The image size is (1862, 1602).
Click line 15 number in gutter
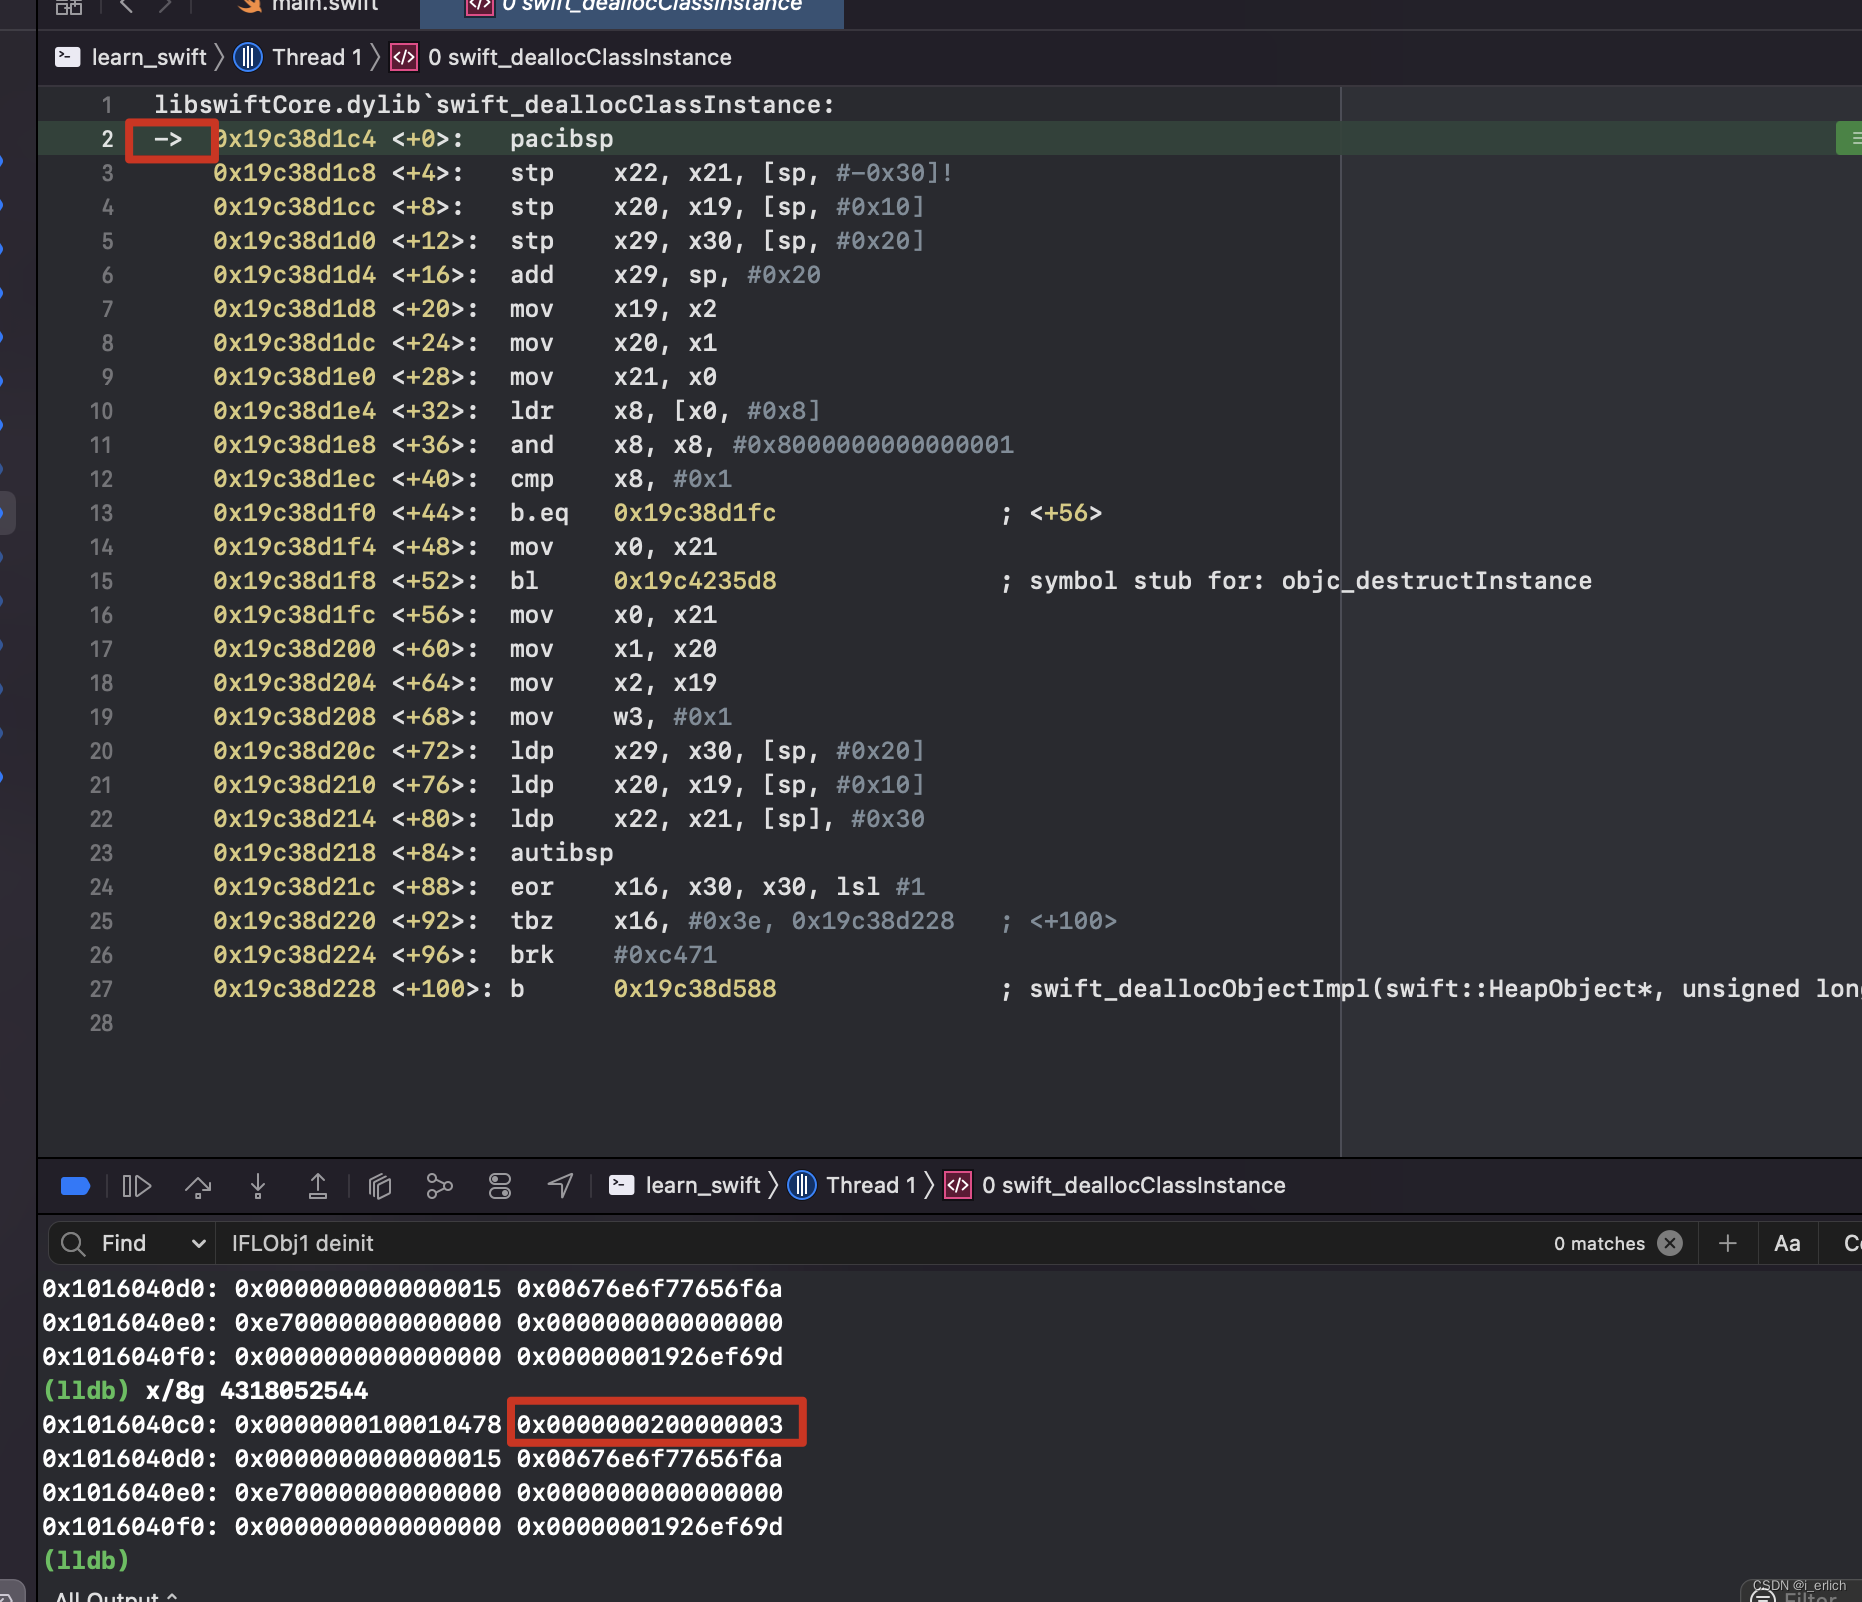[101, 581]
